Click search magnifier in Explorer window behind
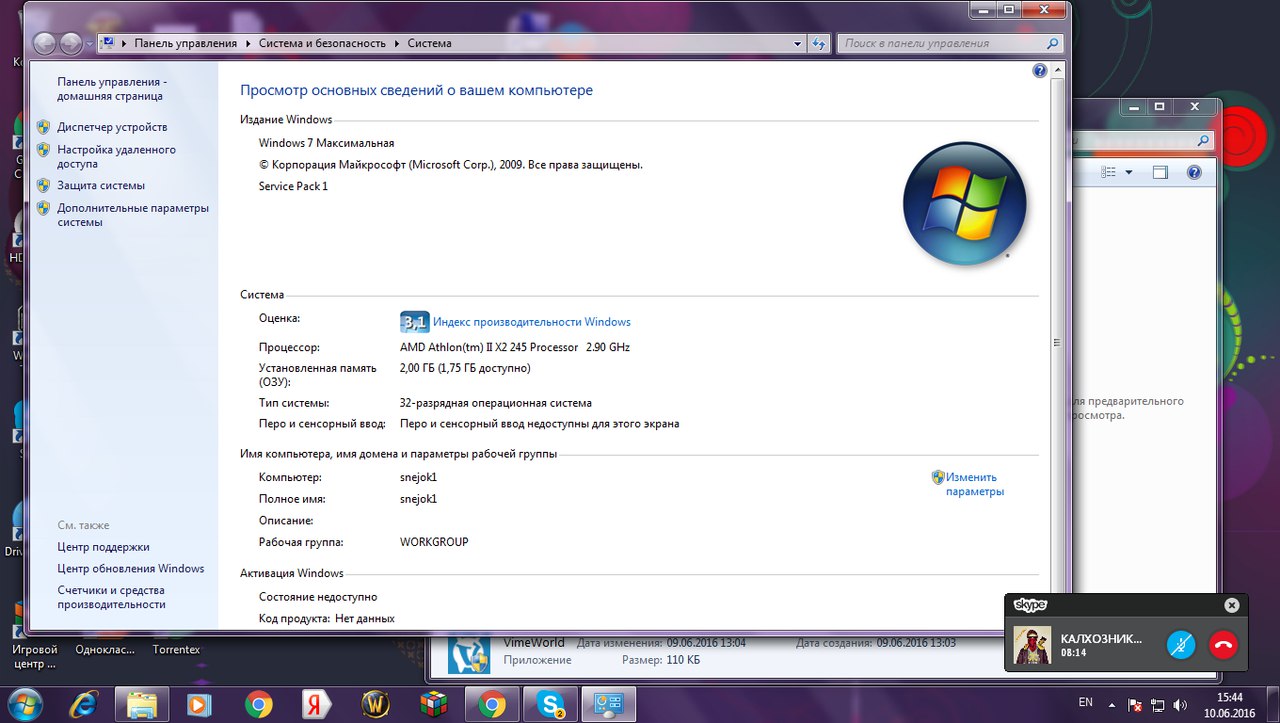1280x723 pixels. [x=1204, y=141]
